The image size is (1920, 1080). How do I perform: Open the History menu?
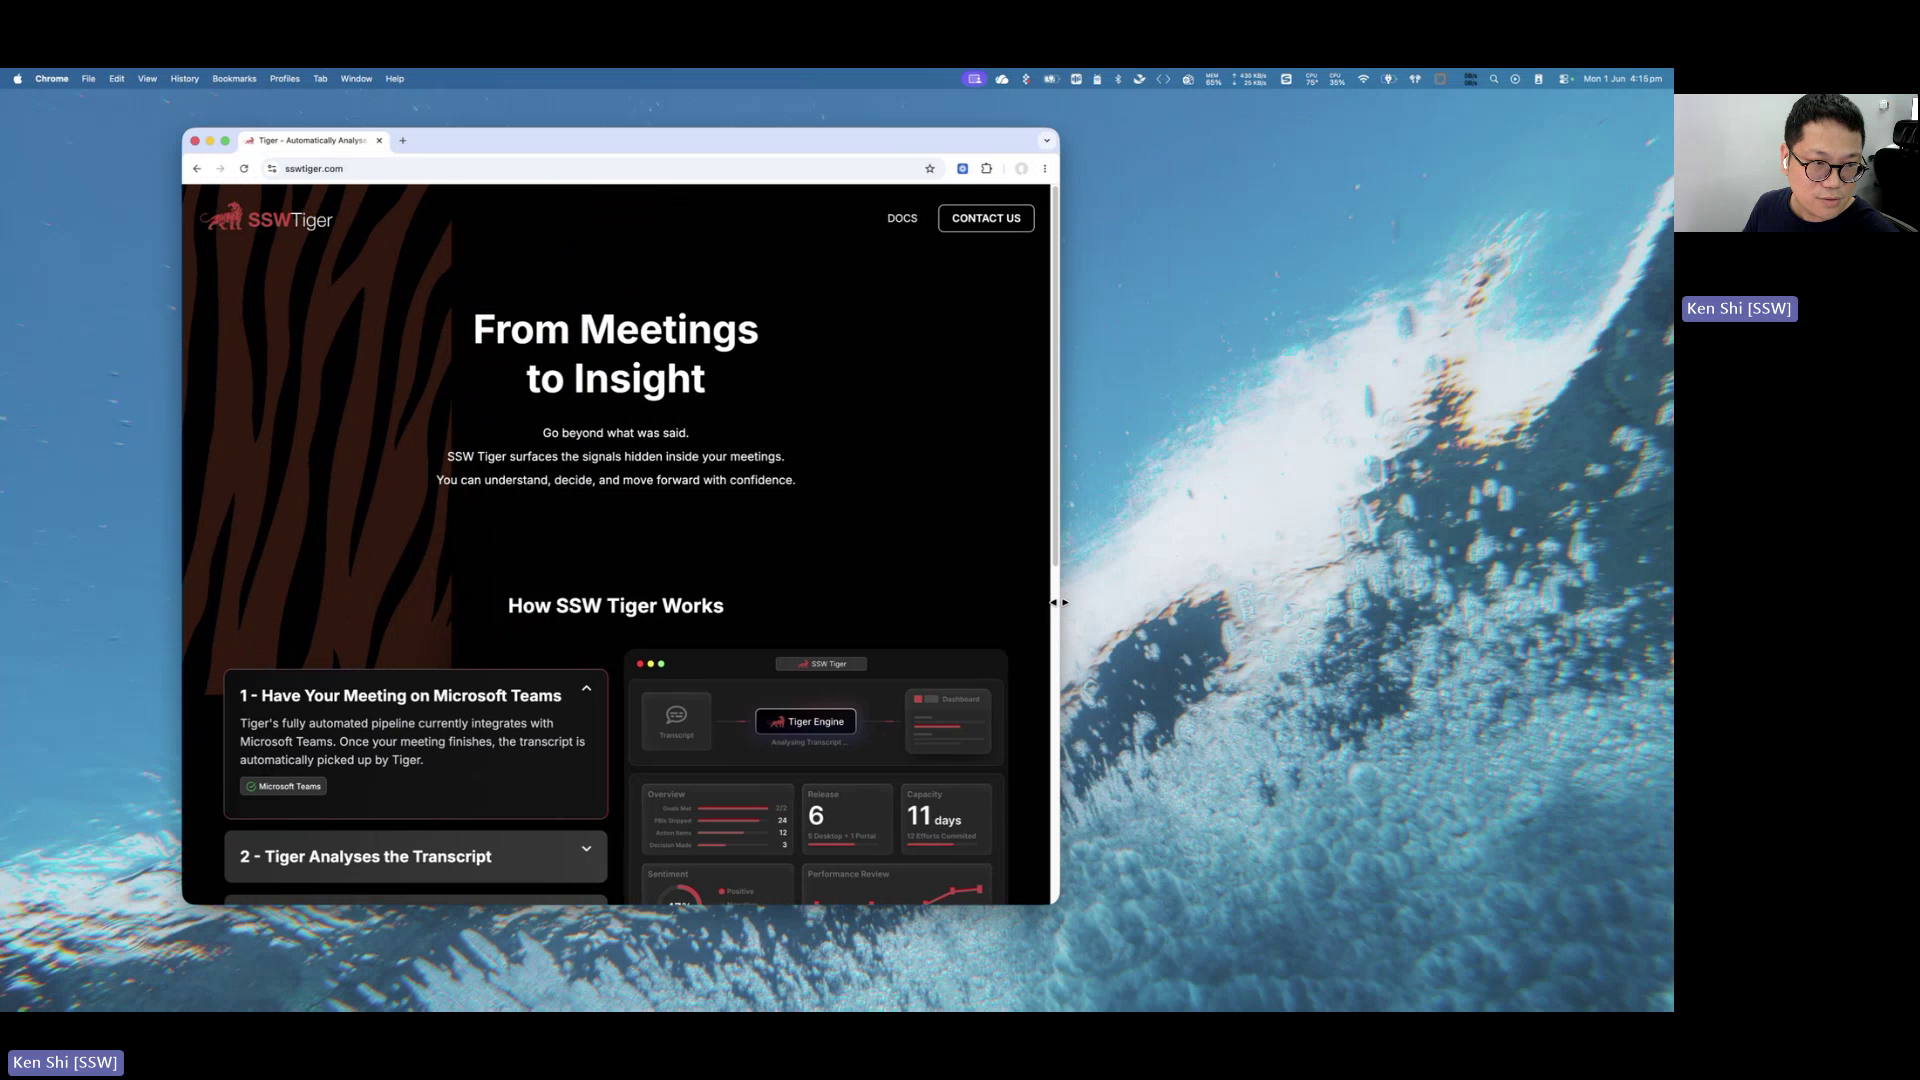(x=185, y=79)
